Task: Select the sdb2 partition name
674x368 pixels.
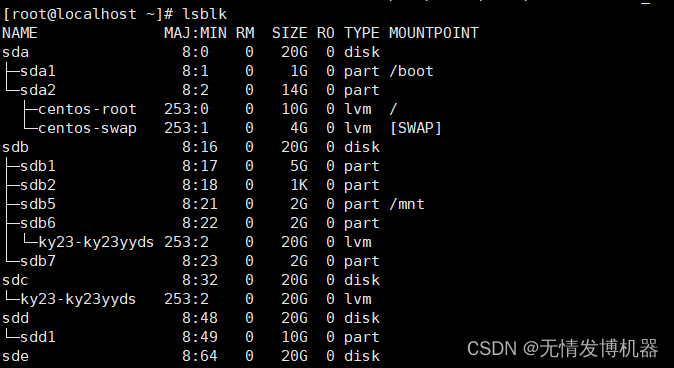Action: (x=38, y=185)
